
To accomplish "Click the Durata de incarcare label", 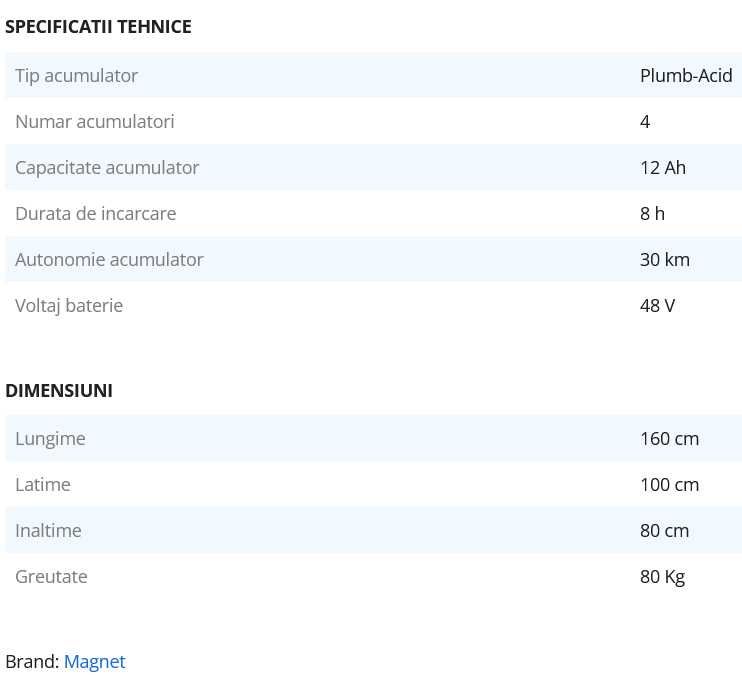I will pos(95,214).
